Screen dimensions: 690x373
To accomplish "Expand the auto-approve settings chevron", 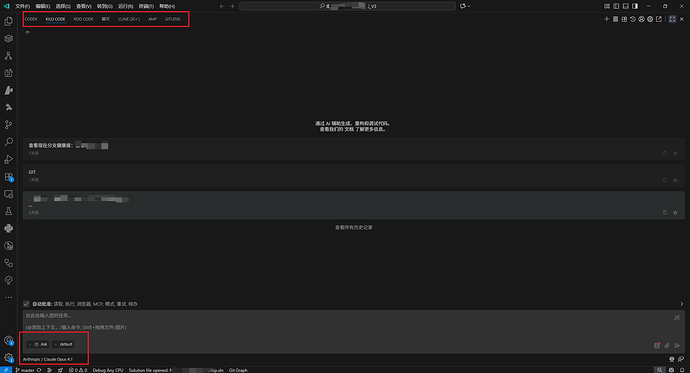I will tap(682, 304).
